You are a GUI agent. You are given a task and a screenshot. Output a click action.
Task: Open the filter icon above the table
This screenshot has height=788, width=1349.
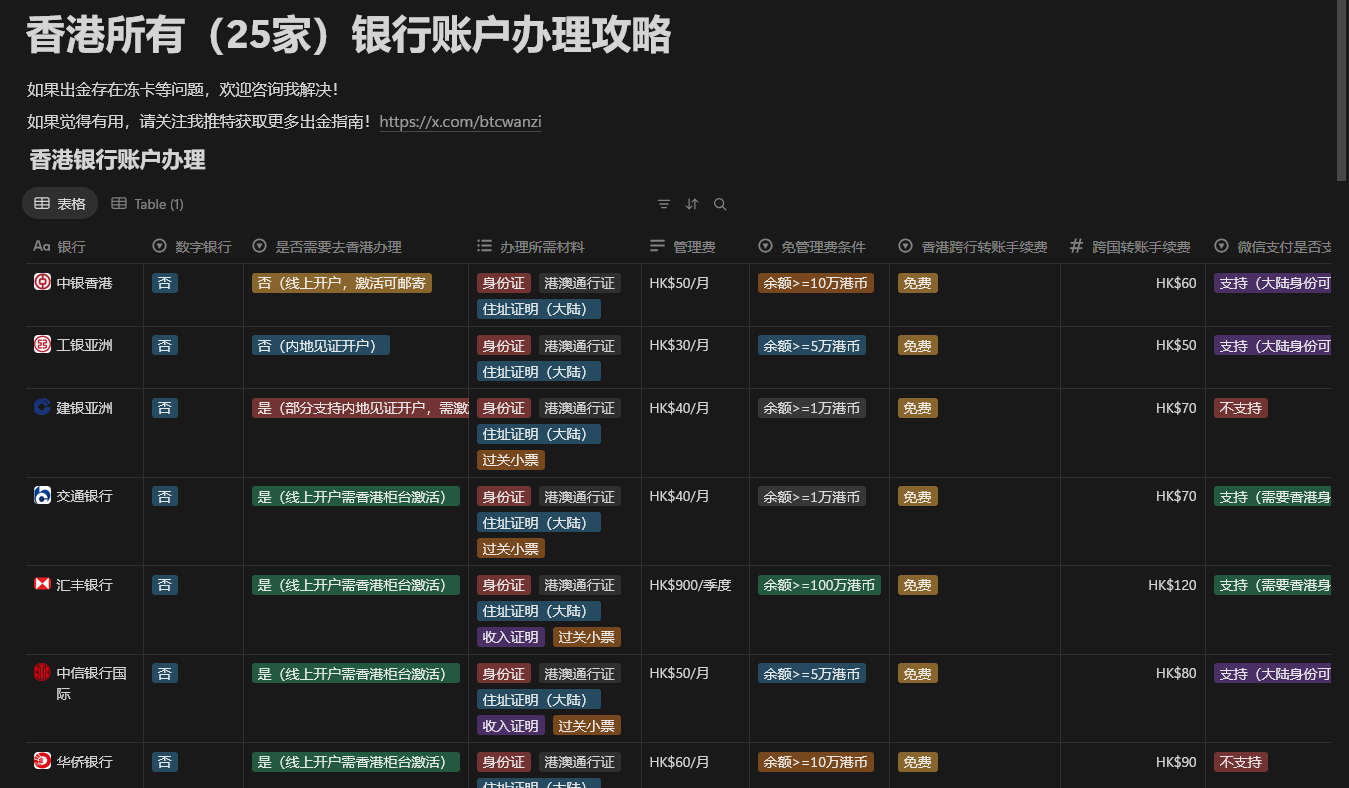coord(664,204)
